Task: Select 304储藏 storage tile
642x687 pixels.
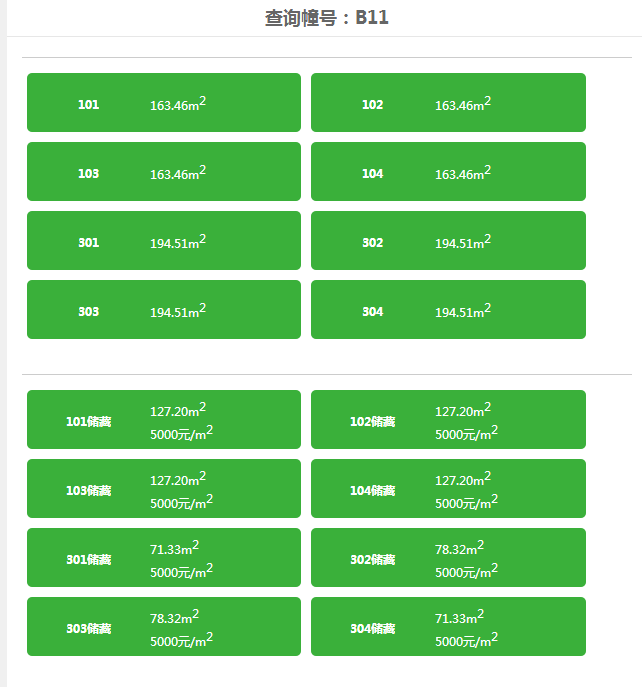Action: point(448,627)
